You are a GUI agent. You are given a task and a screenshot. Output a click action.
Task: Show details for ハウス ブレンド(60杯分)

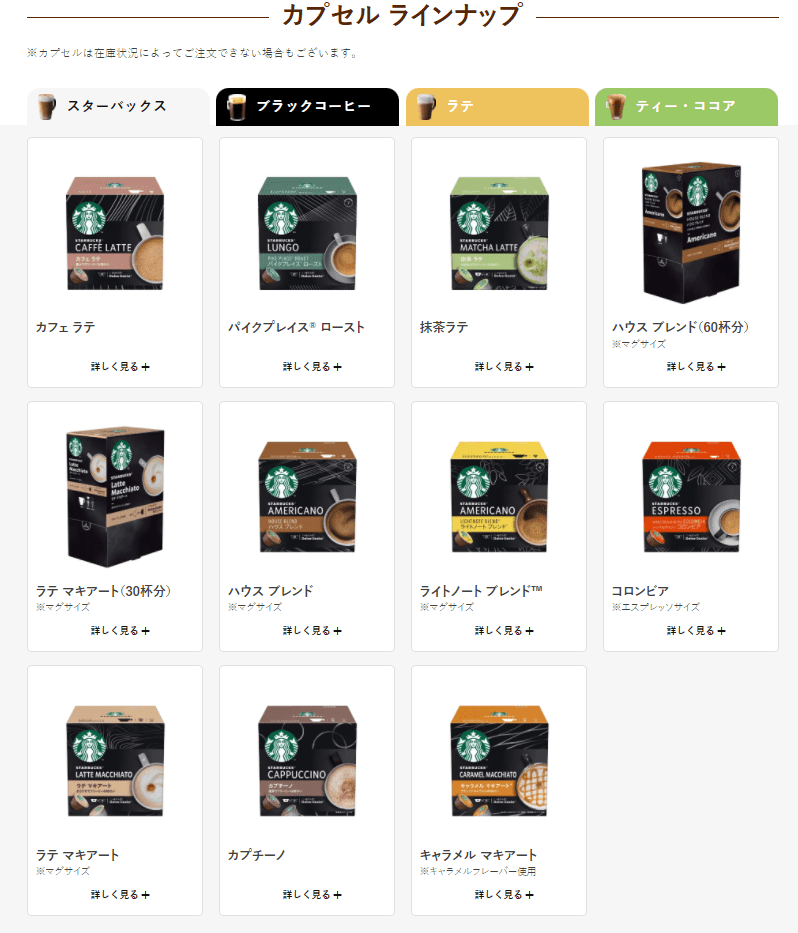696,367
